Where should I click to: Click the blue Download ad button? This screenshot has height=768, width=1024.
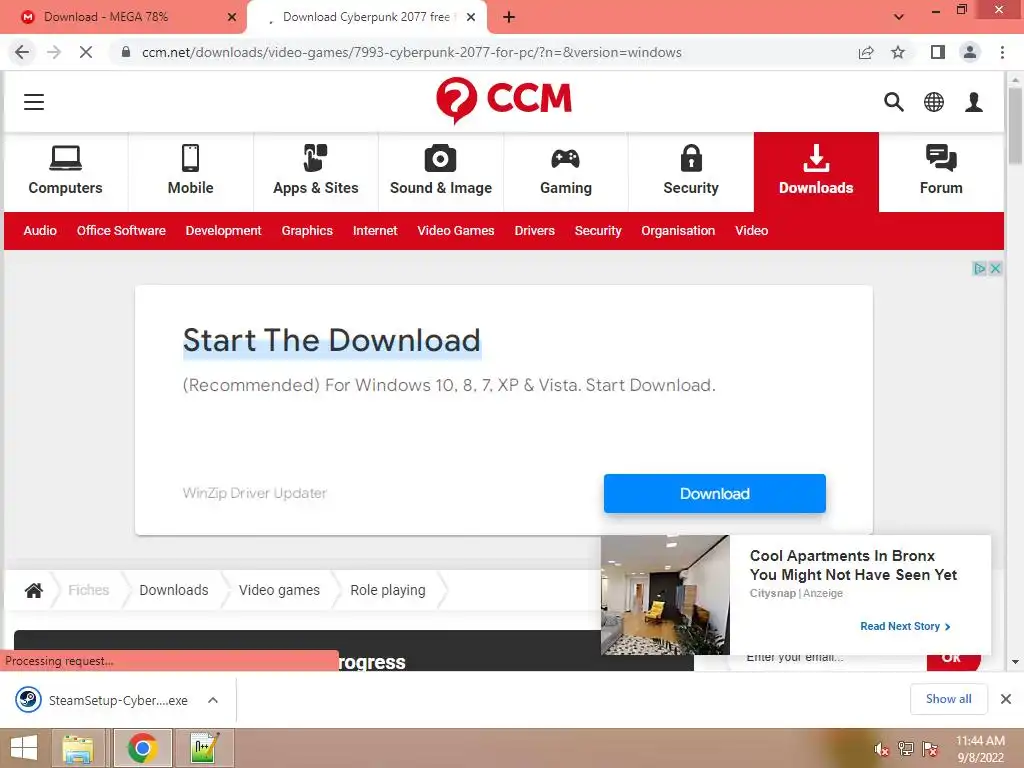coord(714,494)
